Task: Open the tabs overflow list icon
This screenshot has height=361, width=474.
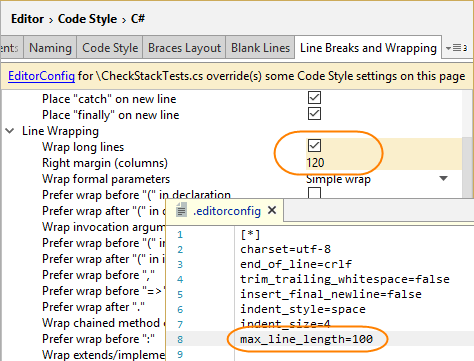Action: click(456, 48)
